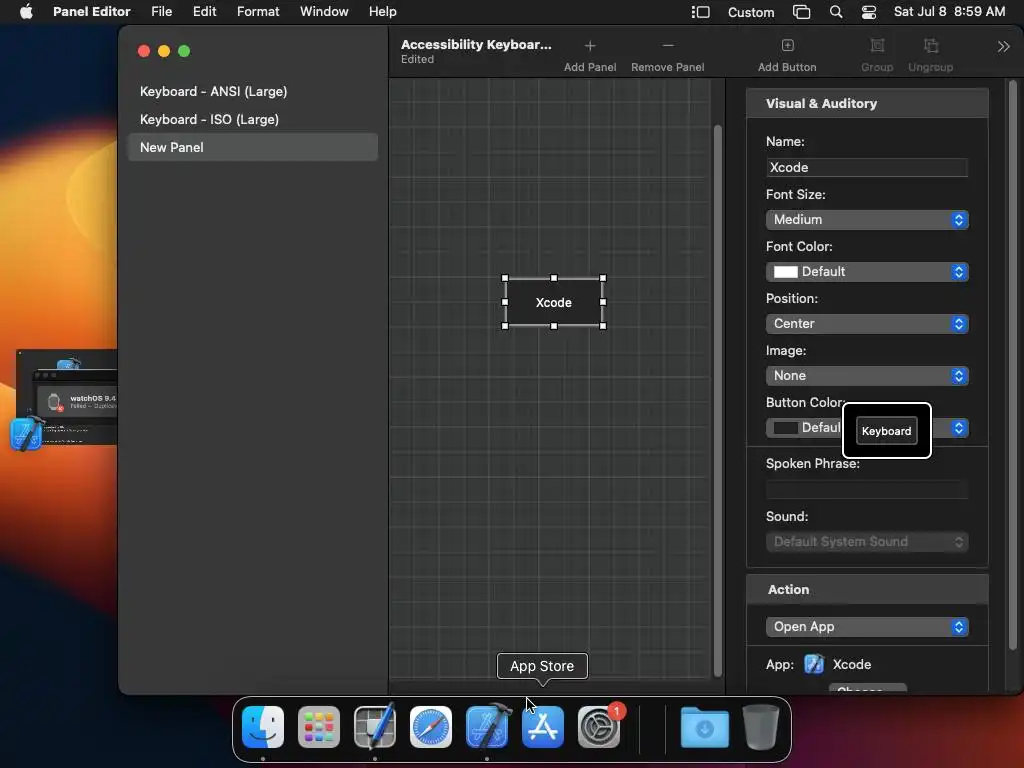The image size is (1024, 768).
Task: Open the Sound Default System Sound dropdown
Action: pyautogui.click(x=867, y=541)
